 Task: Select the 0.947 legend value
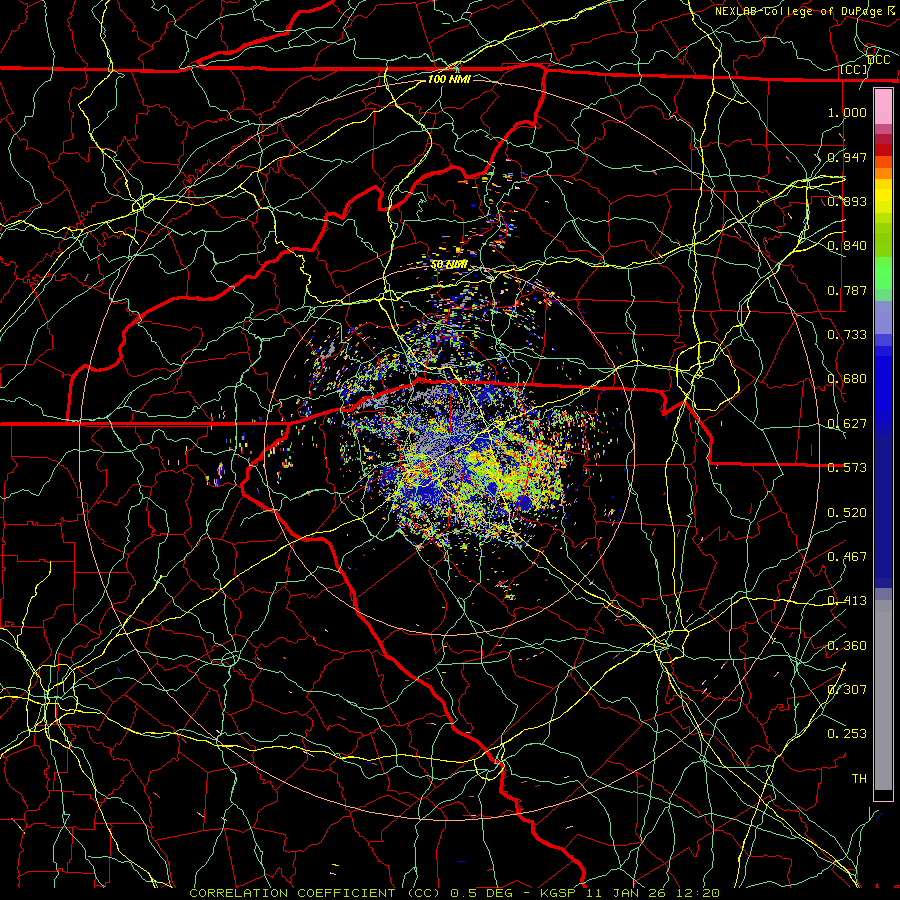pos(847,157)
